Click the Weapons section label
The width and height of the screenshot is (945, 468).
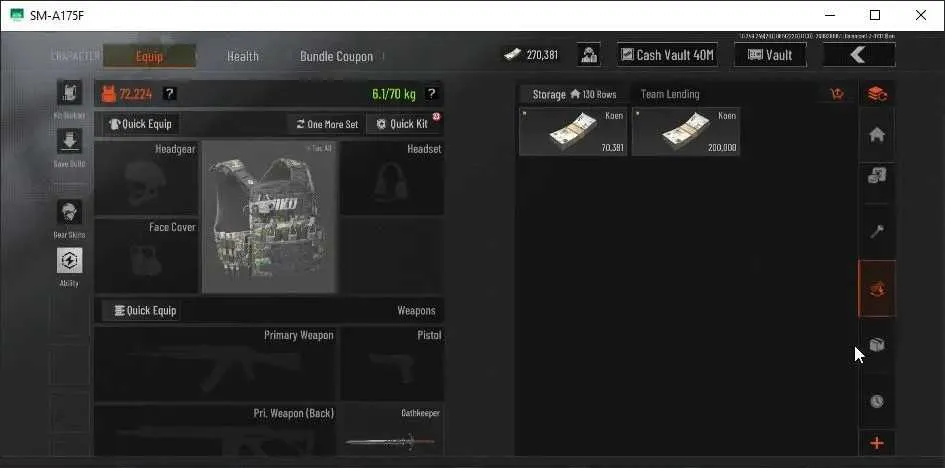click(416, 311)
